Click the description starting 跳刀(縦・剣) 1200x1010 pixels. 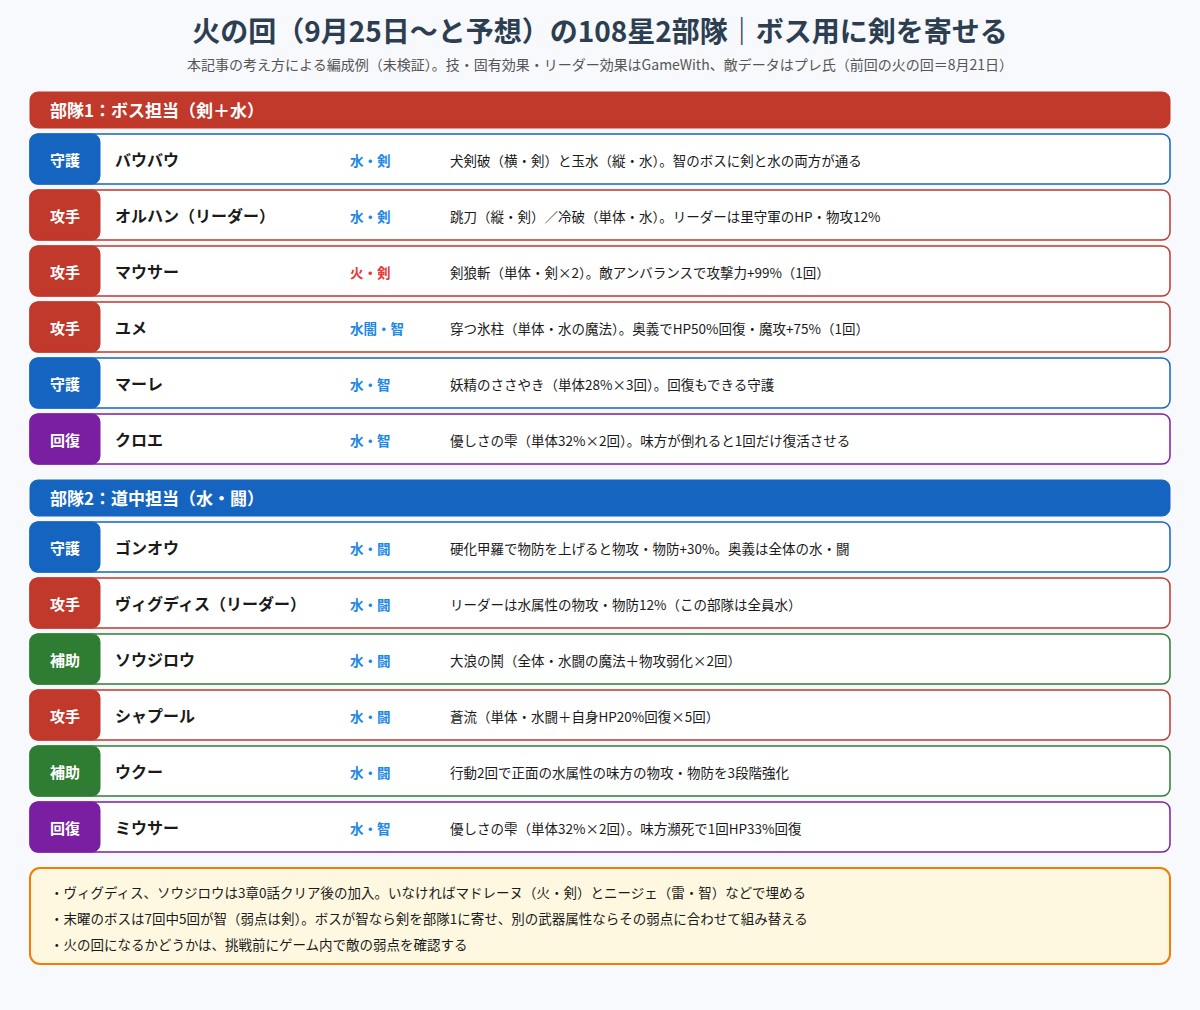(x=665, y=217)
